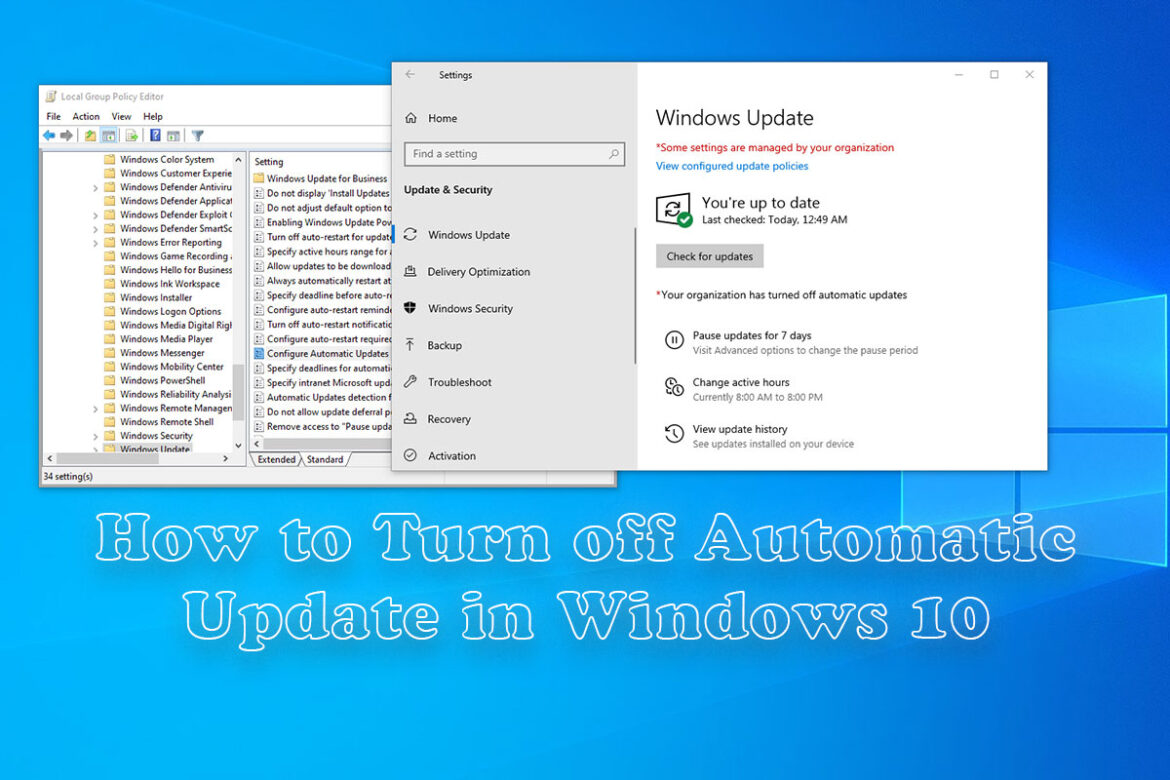The height and width of the screenshot is (780, 1170).
Task: Click the Backup icon in the sidebar
Action: point(410,345)
